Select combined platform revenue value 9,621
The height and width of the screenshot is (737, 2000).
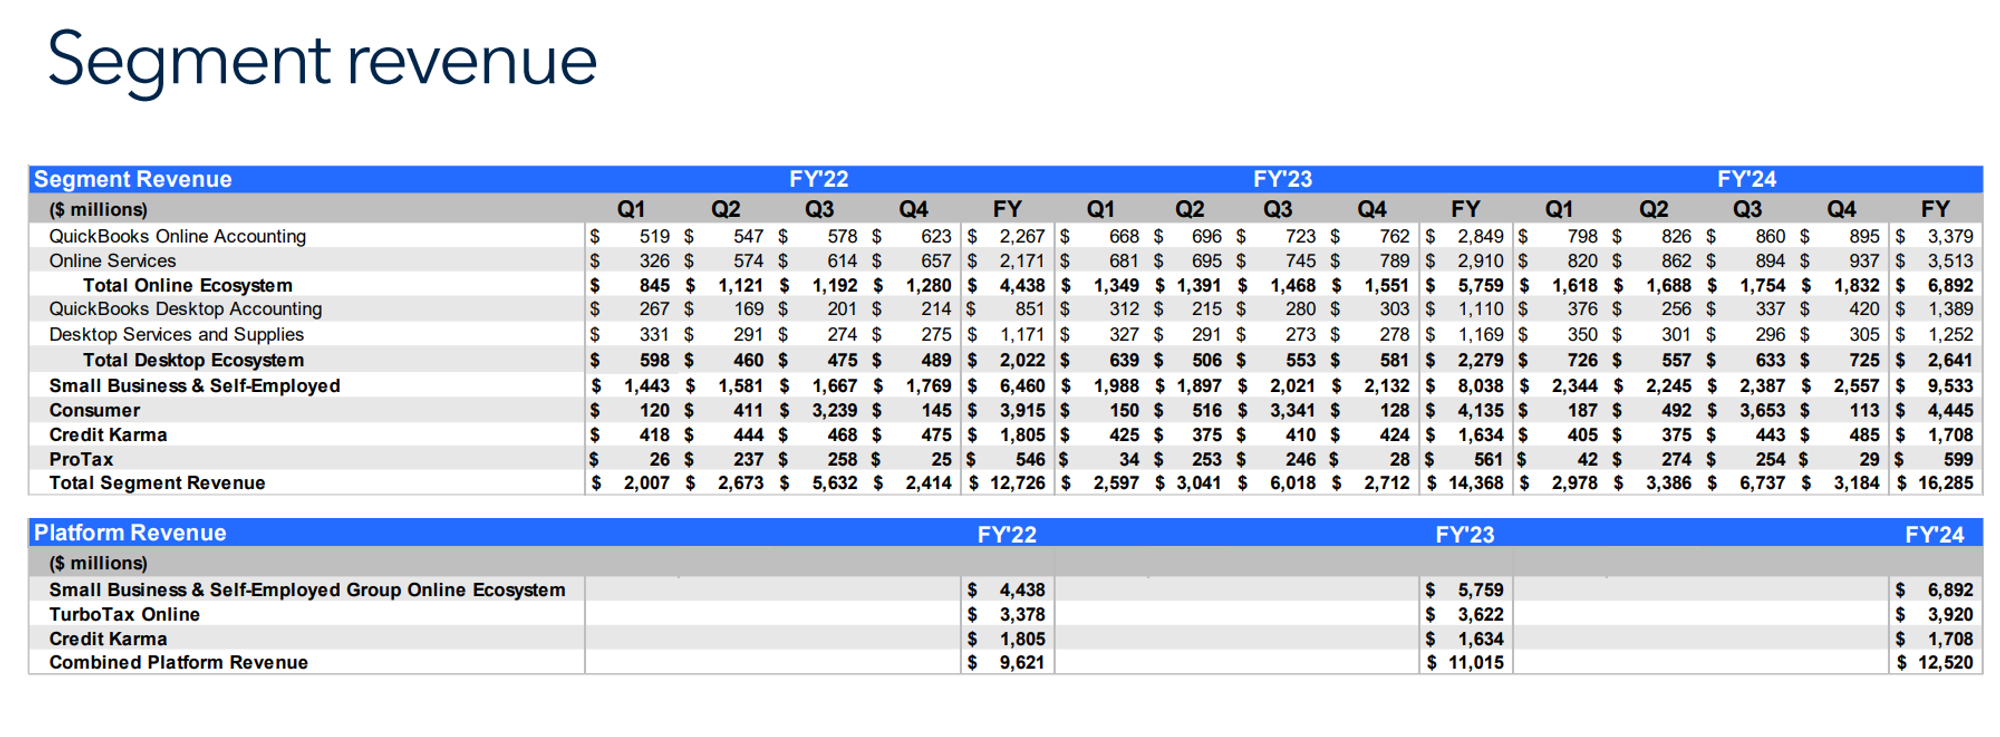tap(1022, 662)
